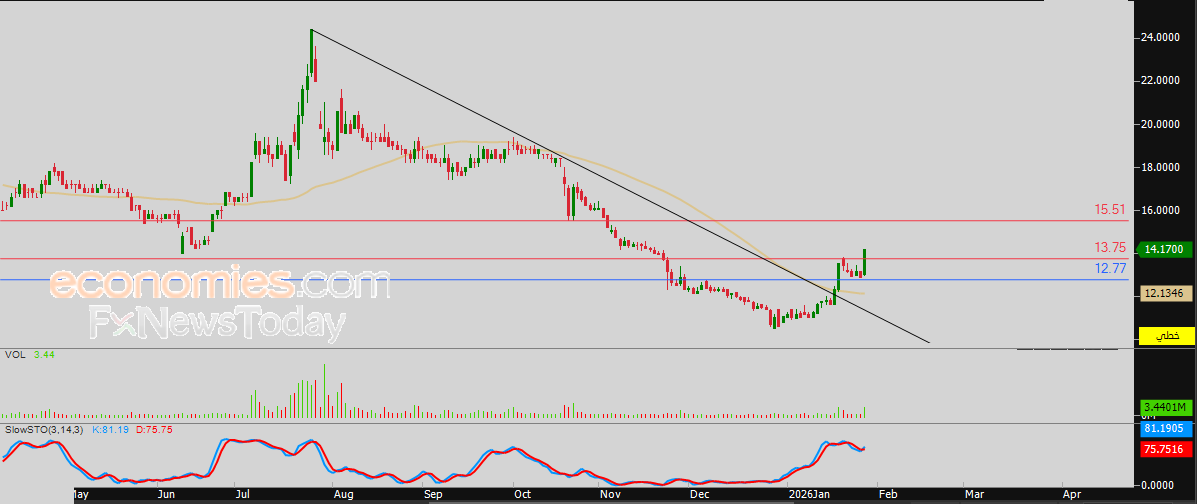
Task: Click the FxNewsToday watermark logo
Action: click(217, 324)
